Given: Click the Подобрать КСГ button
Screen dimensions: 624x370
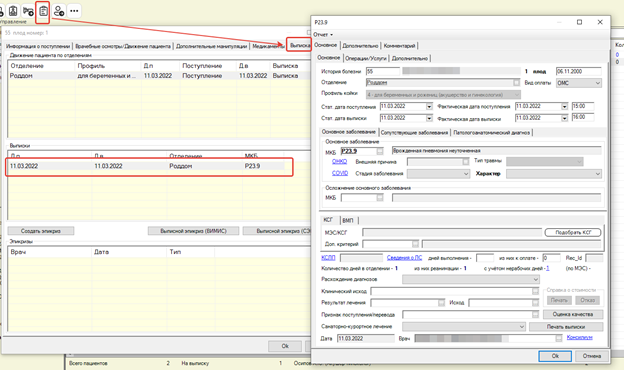Looking at the screenshot, I should (573, 232).
